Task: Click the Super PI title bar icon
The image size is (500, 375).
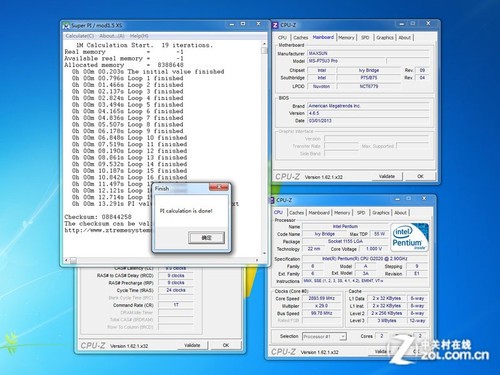Action: [66, 25]
